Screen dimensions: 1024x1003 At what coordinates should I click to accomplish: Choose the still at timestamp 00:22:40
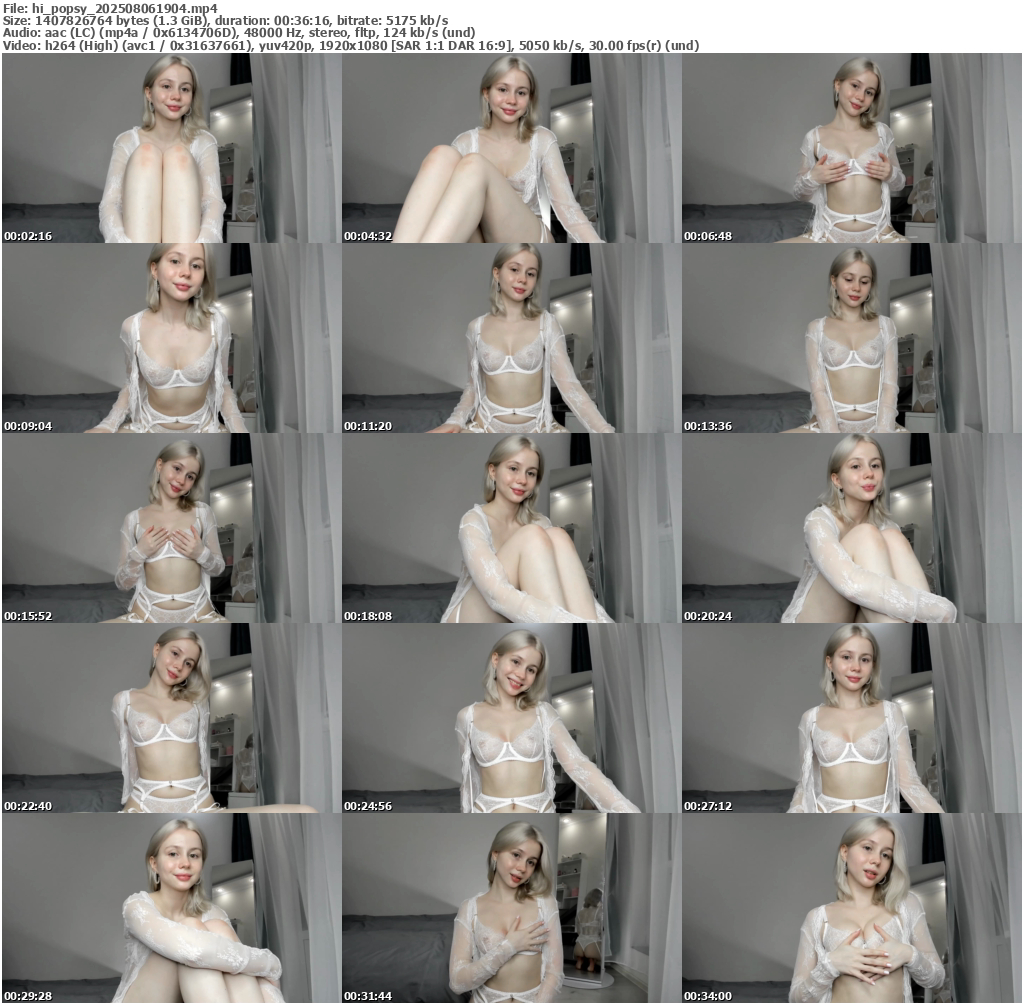tap(171, 718)
